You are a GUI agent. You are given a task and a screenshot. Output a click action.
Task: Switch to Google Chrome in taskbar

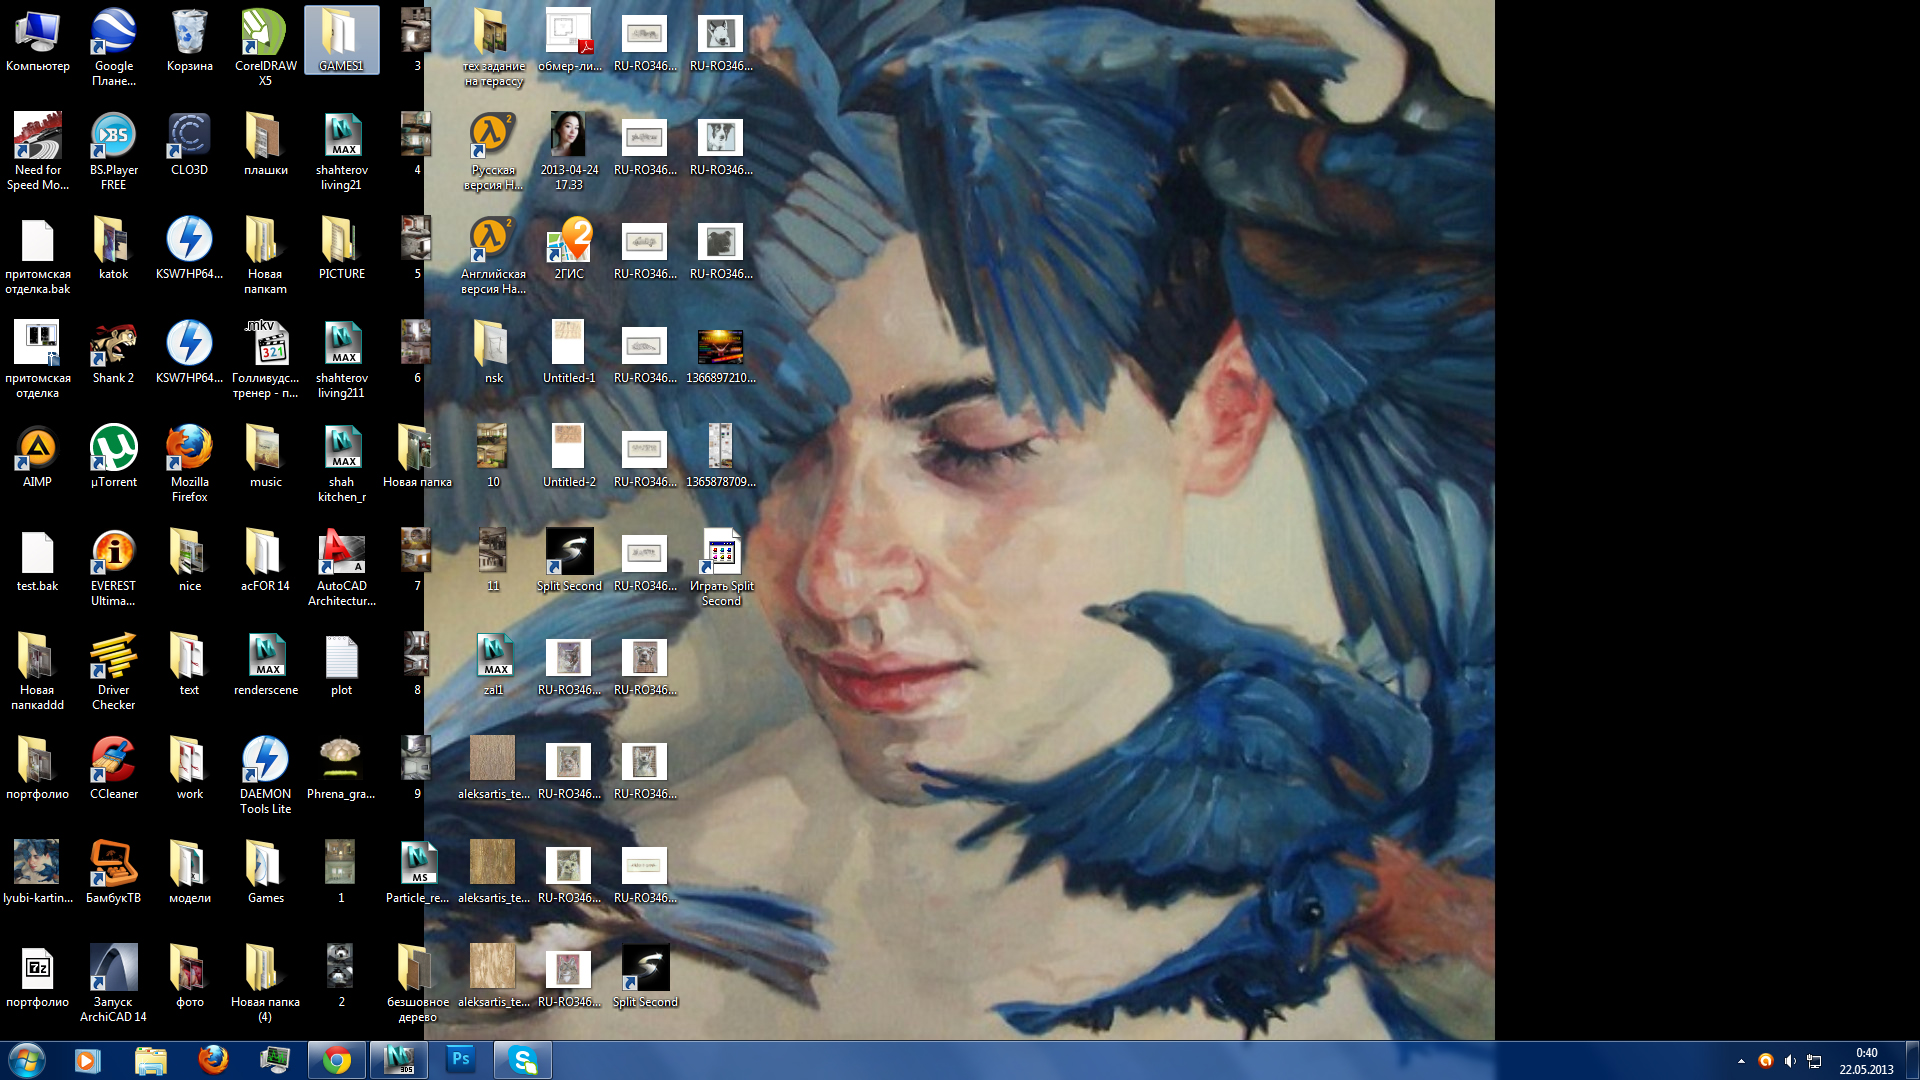pos(337,1060)
